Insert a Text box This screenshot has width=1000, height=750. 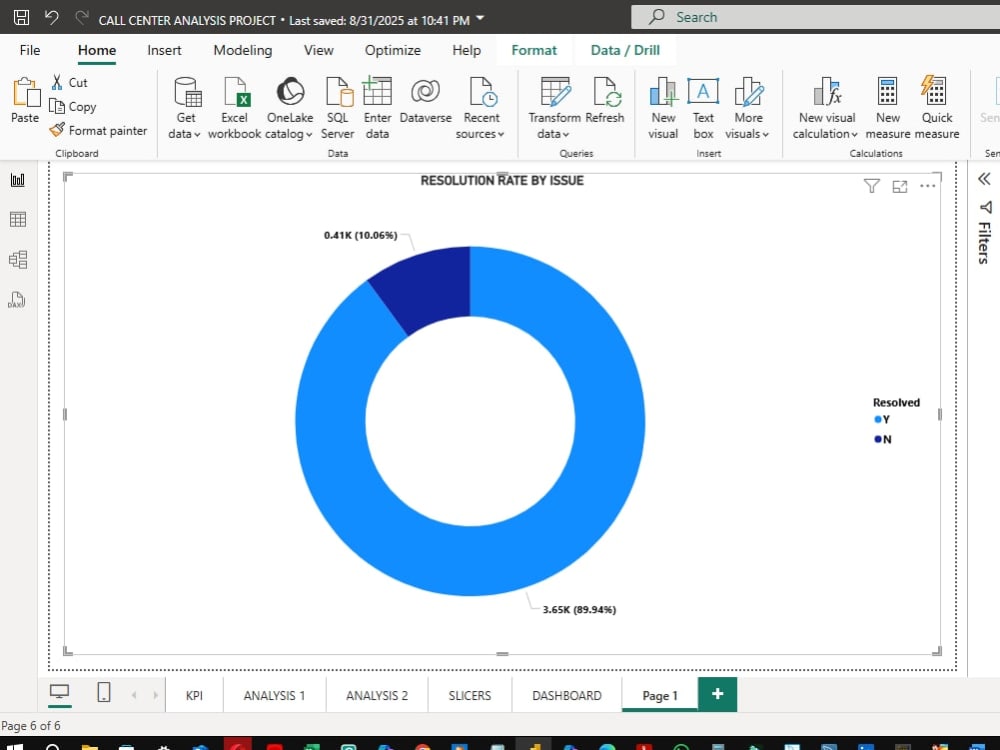[x=703, y=108]
